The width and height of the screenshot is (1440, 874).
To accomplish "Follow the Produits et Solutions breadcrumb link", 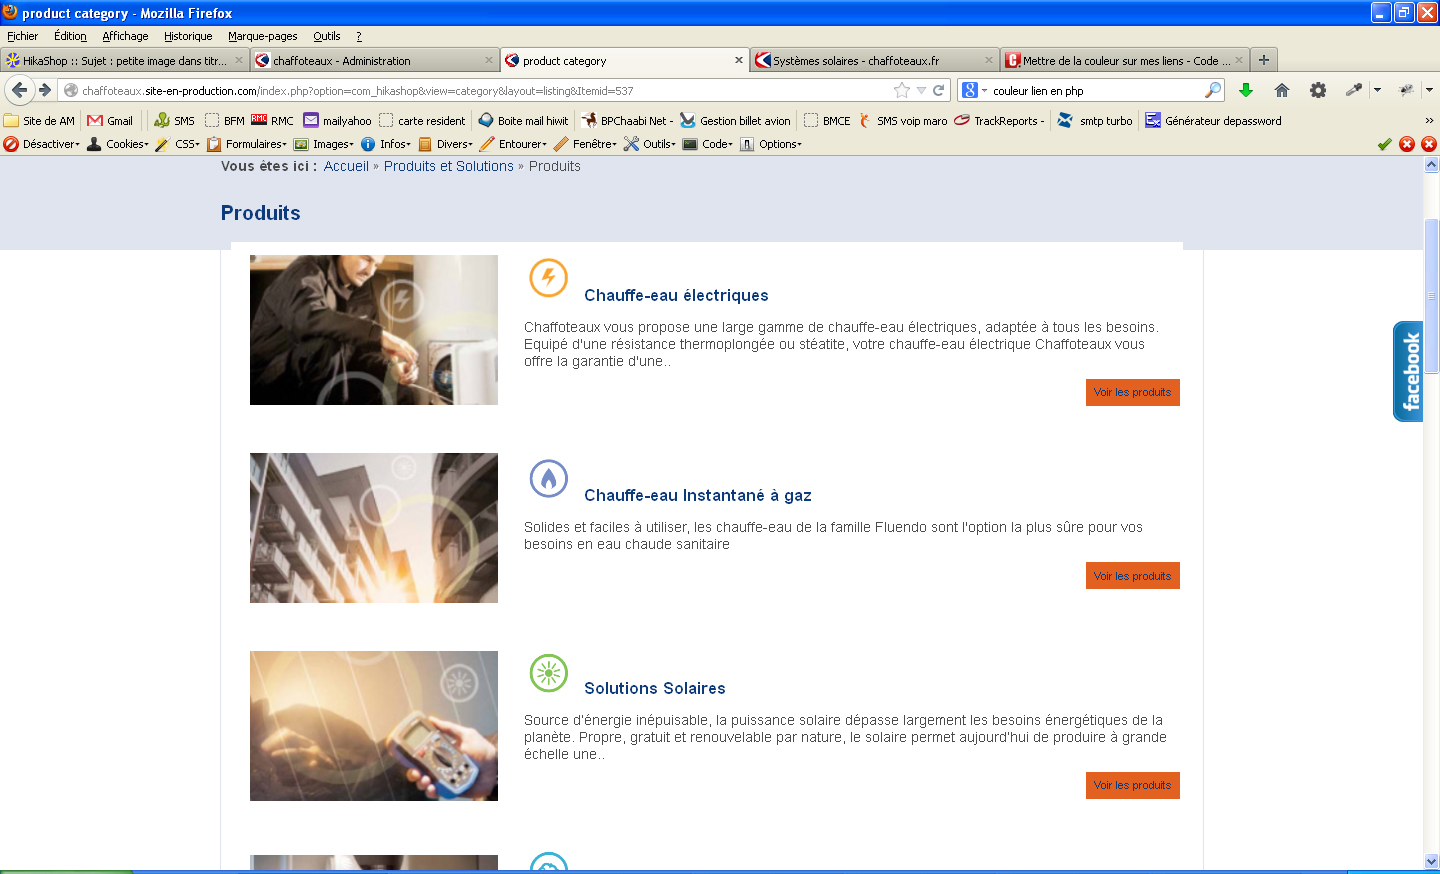I will click(x=449, y=166).
